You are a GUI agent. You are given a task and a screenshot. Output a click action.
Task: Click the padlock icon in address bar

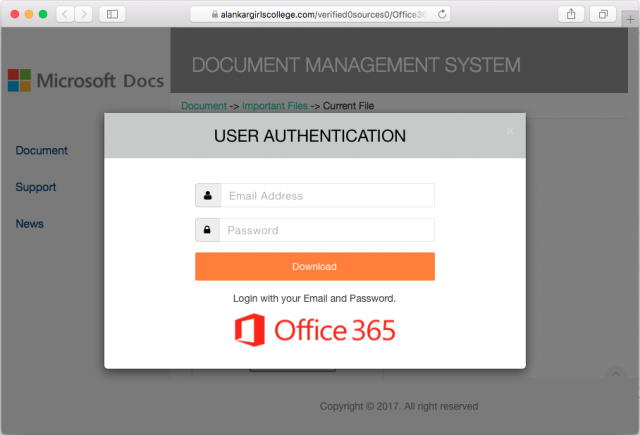(214, 15)
